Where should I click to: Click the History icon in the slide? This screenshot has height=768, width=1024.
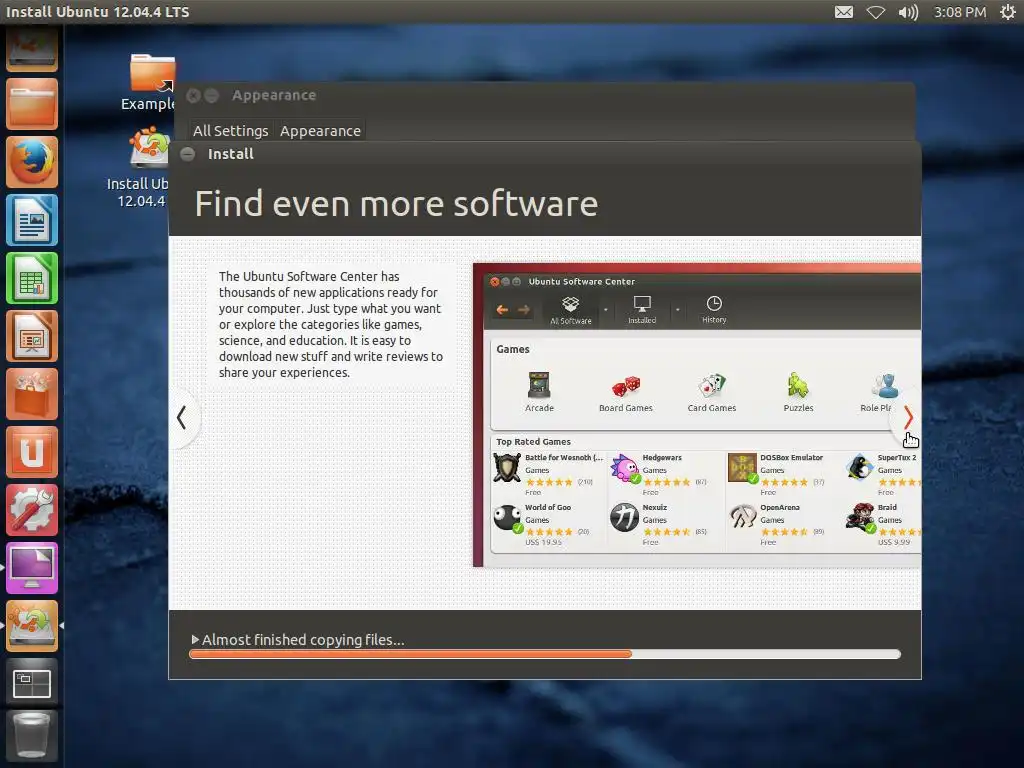[714, 309]
